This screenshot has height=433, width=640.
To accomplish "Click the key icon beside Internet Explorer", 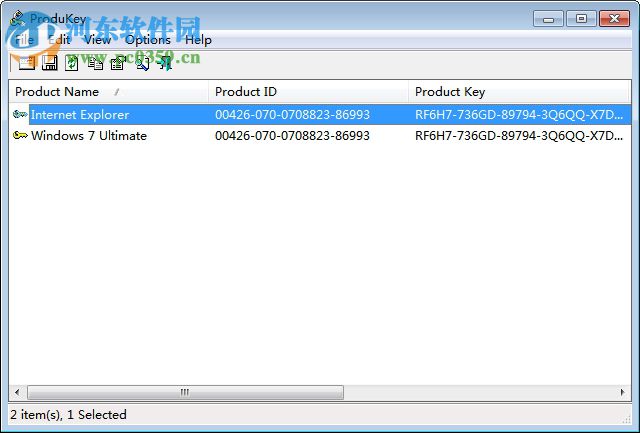I will point(20,114).
